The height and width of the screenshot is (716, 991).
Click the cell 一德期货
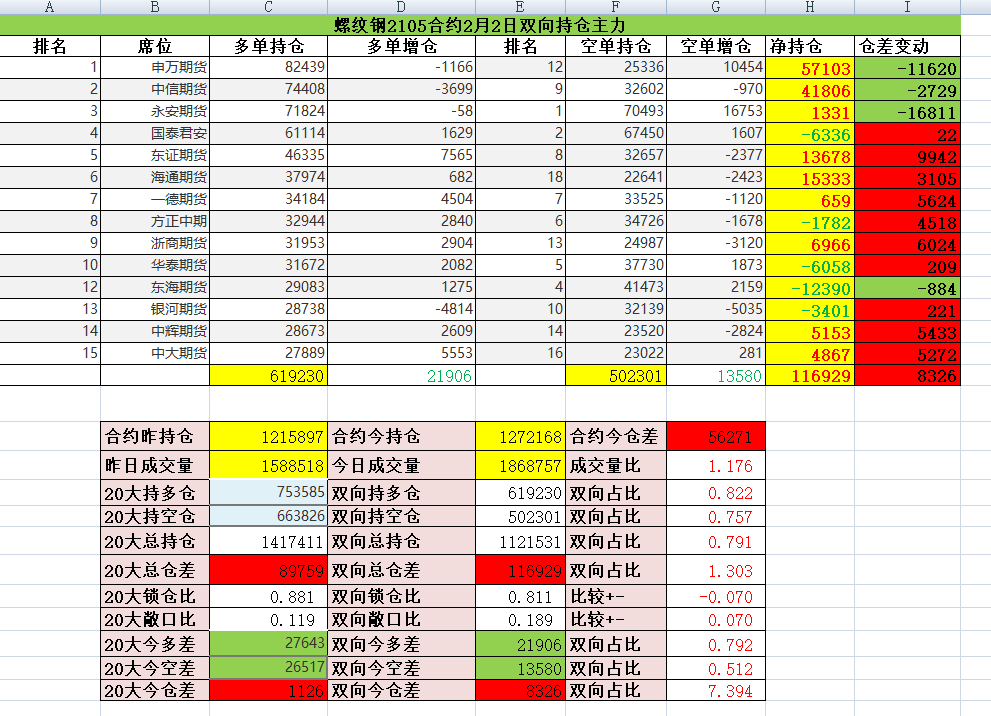pos(155,200)
